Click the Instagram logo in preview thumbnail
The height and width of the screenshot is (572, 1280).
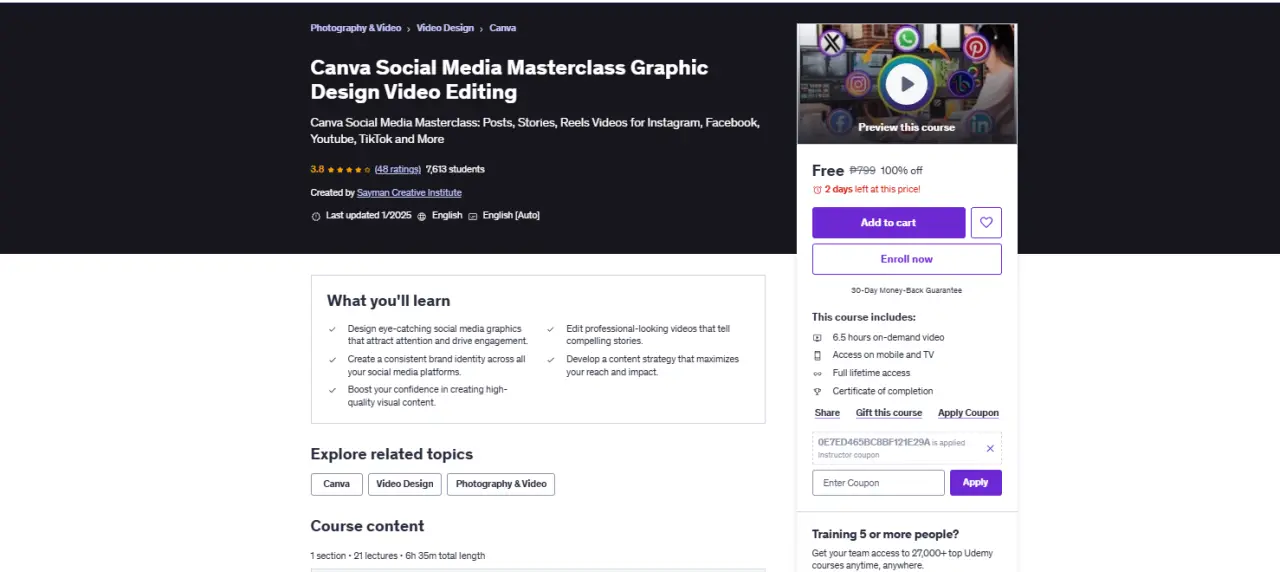coord(857,85)
